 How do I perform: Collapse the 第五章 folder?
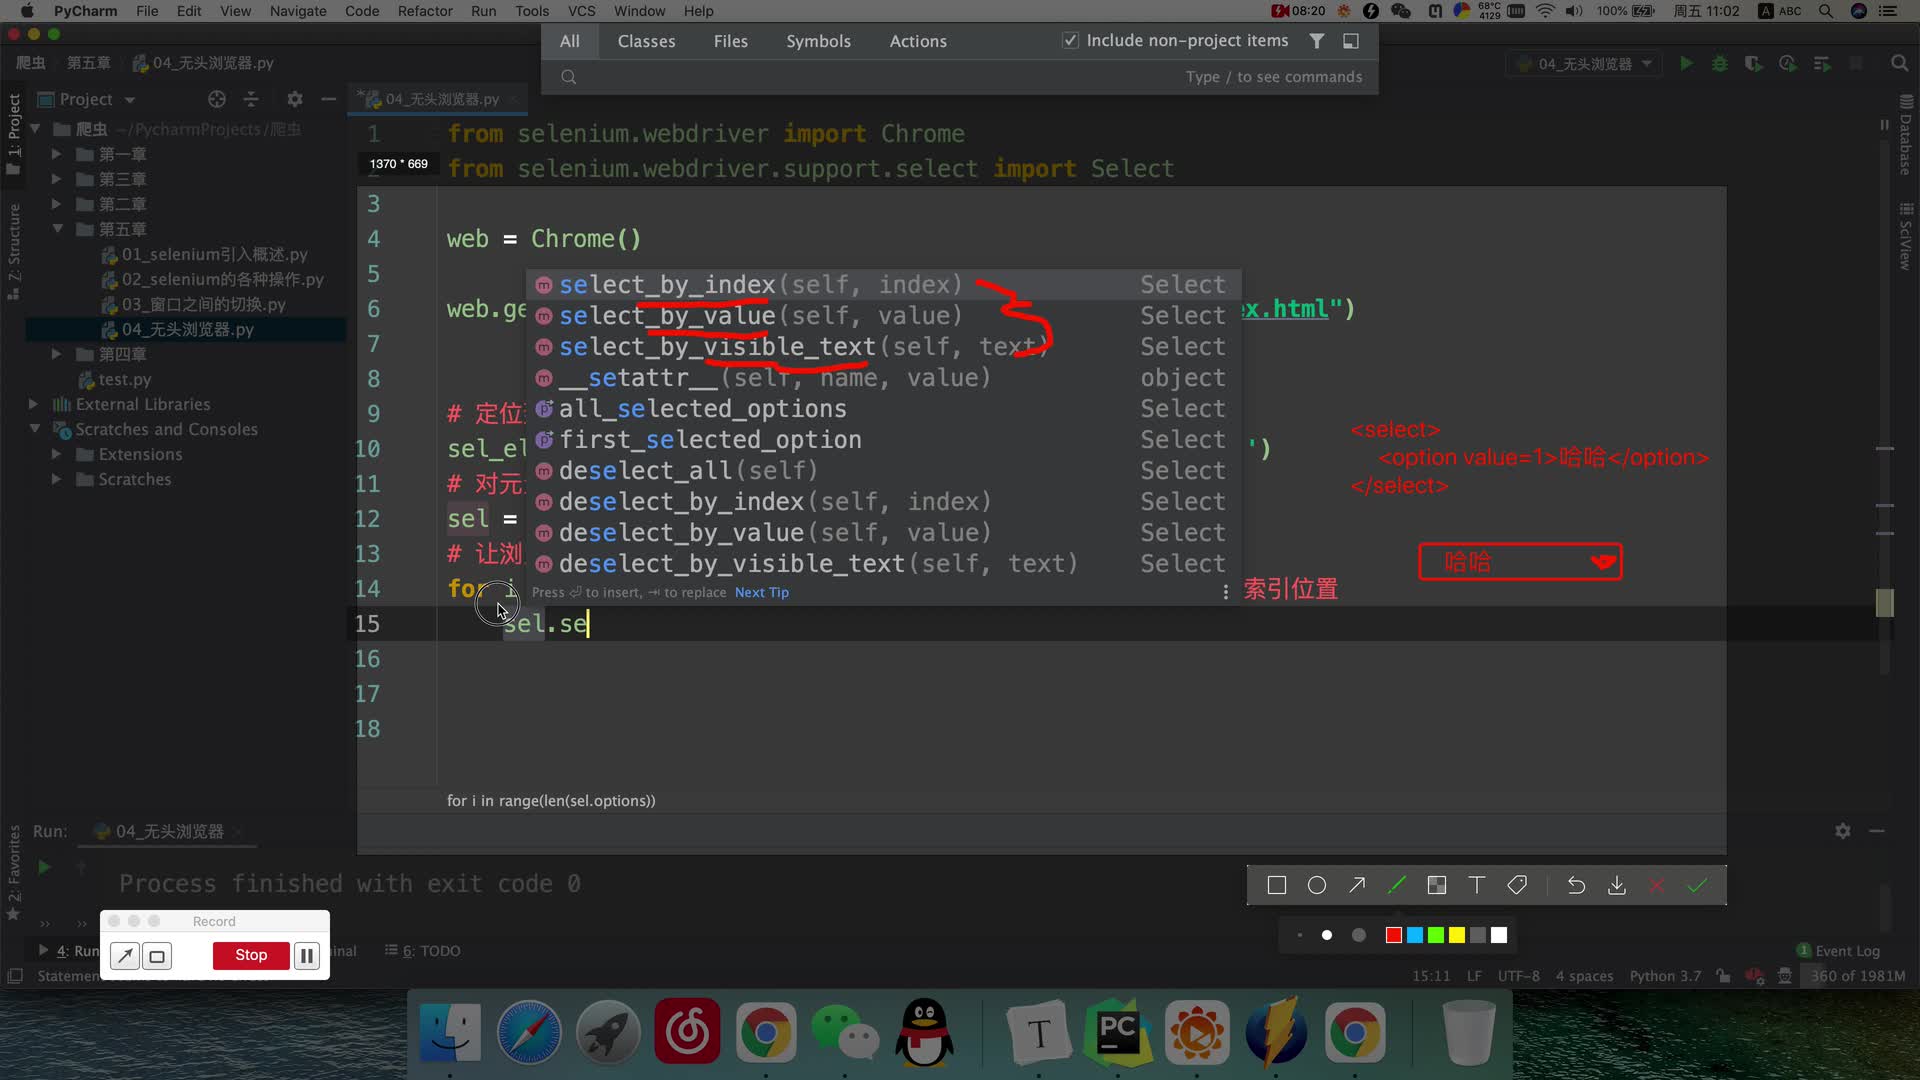coord(57,229)
